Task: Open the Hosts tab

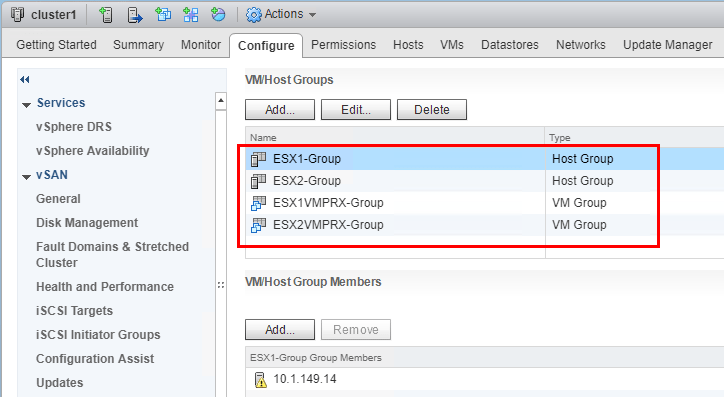Action: [x=408, y=45]
